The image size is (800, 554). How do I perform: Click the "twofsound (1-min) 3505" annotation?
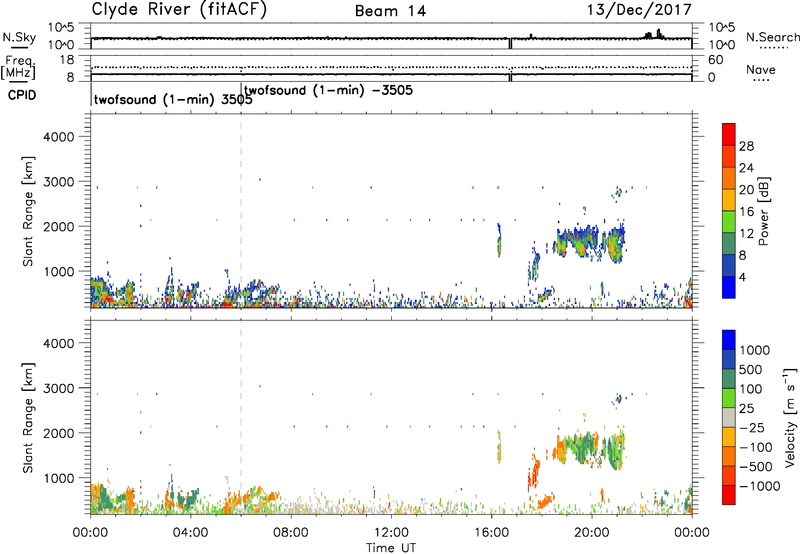(173, 99)
